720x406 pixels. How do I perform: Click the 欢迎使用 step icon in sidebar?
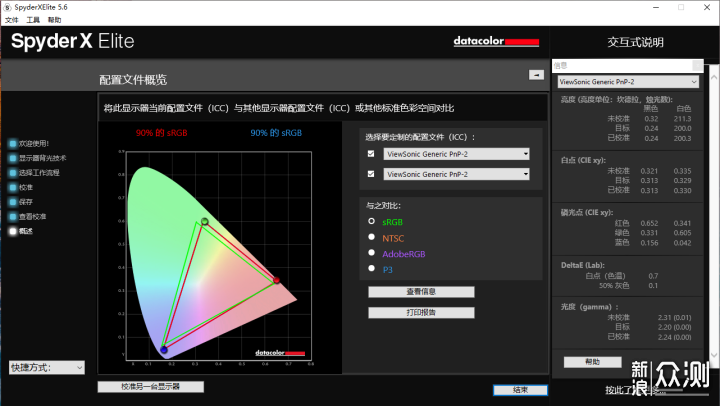coord(13,144)
